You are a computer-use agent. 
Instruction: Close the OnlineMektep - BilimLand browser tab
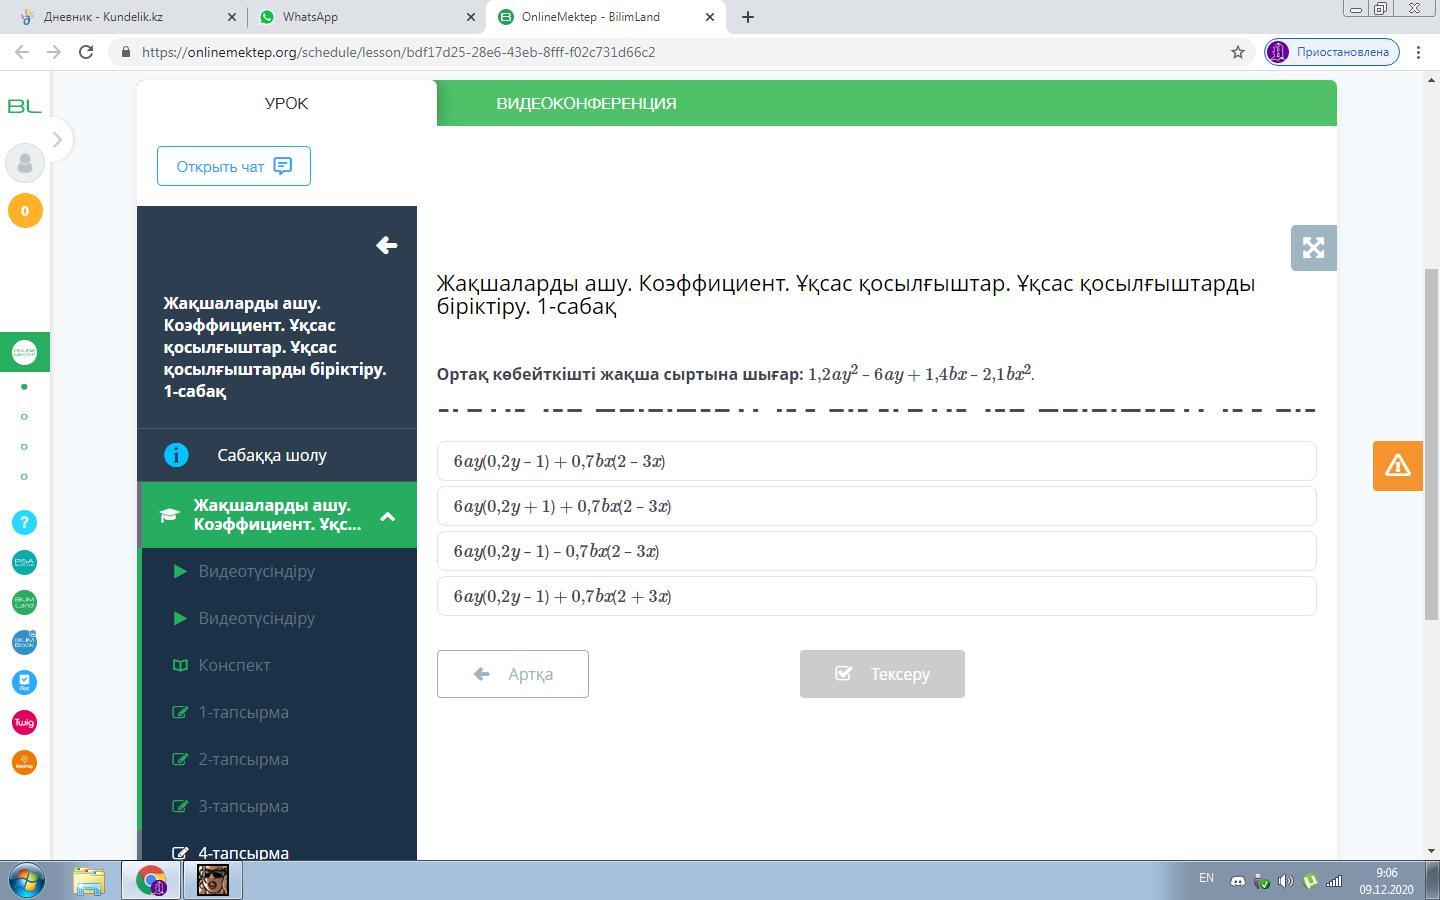710,17
